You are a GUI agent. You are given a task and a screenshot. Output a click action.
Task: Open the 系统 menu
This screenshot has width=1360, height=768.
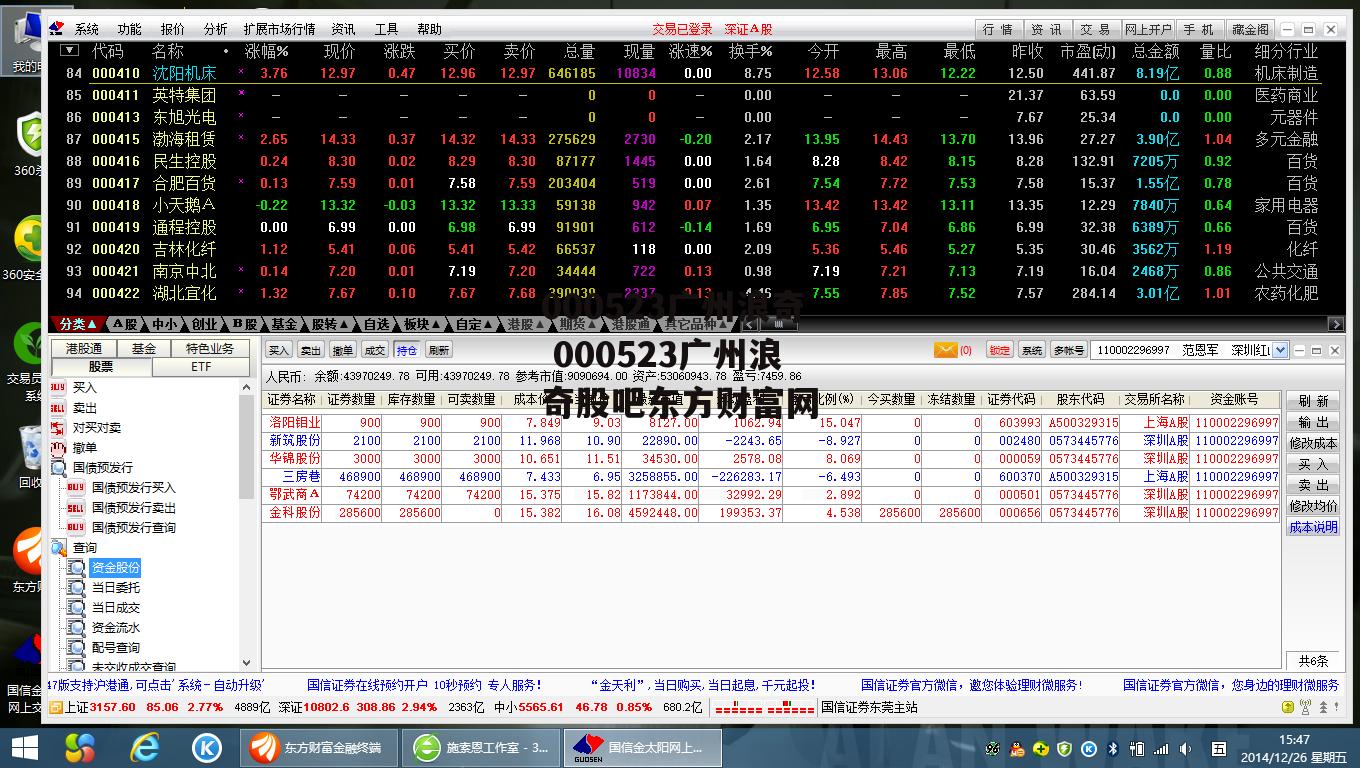tap(87, 29)
